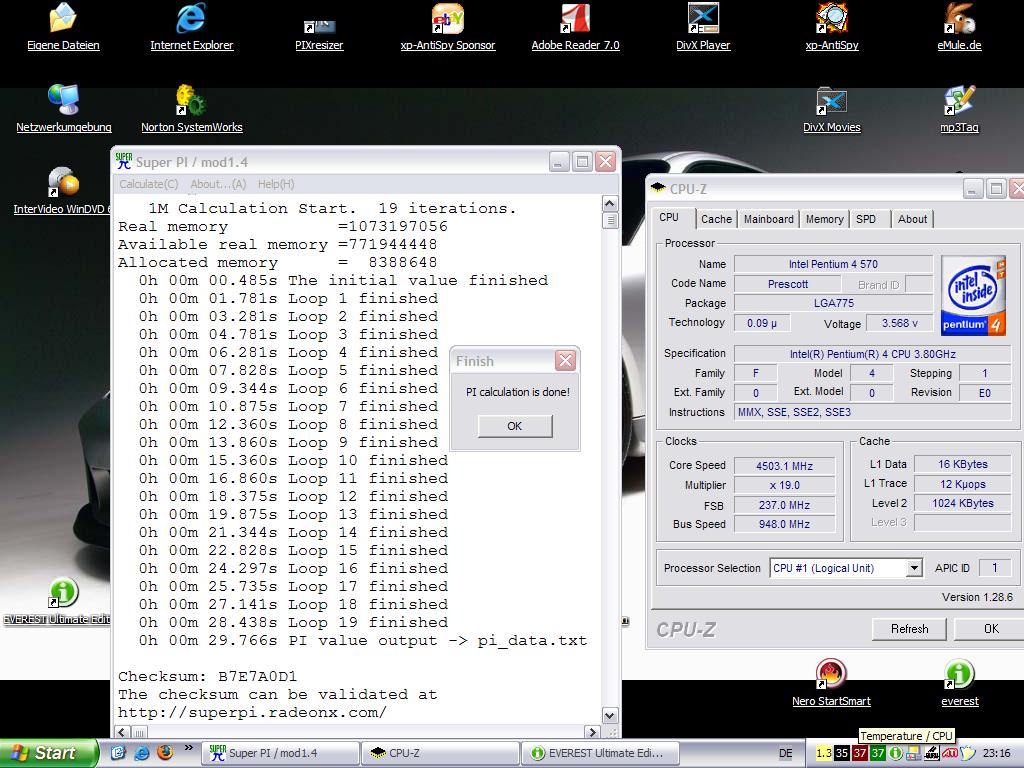Click the Super PI title bar icon
Screen dimensions: 1024x768
click(x=123, y=161)
